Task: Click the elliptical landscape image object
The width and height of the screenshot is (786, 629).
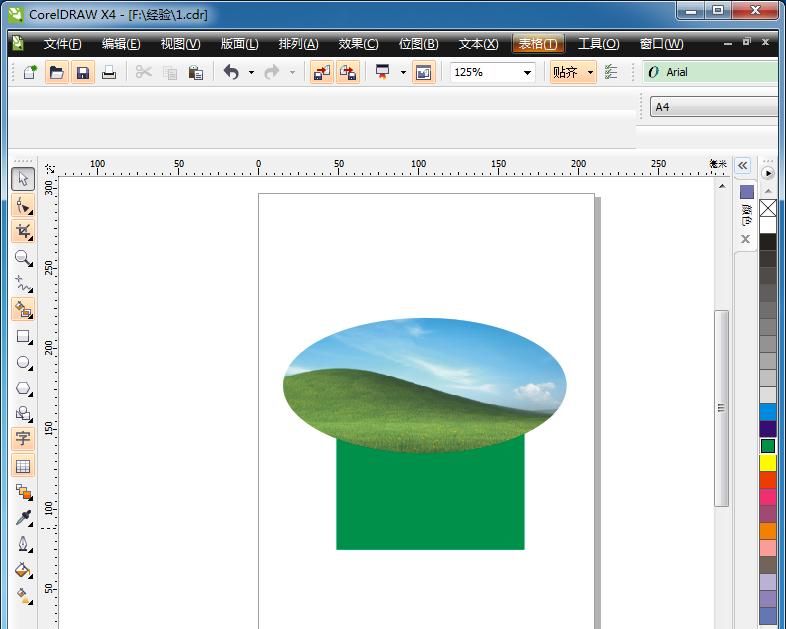Action: tap(425, 385)
